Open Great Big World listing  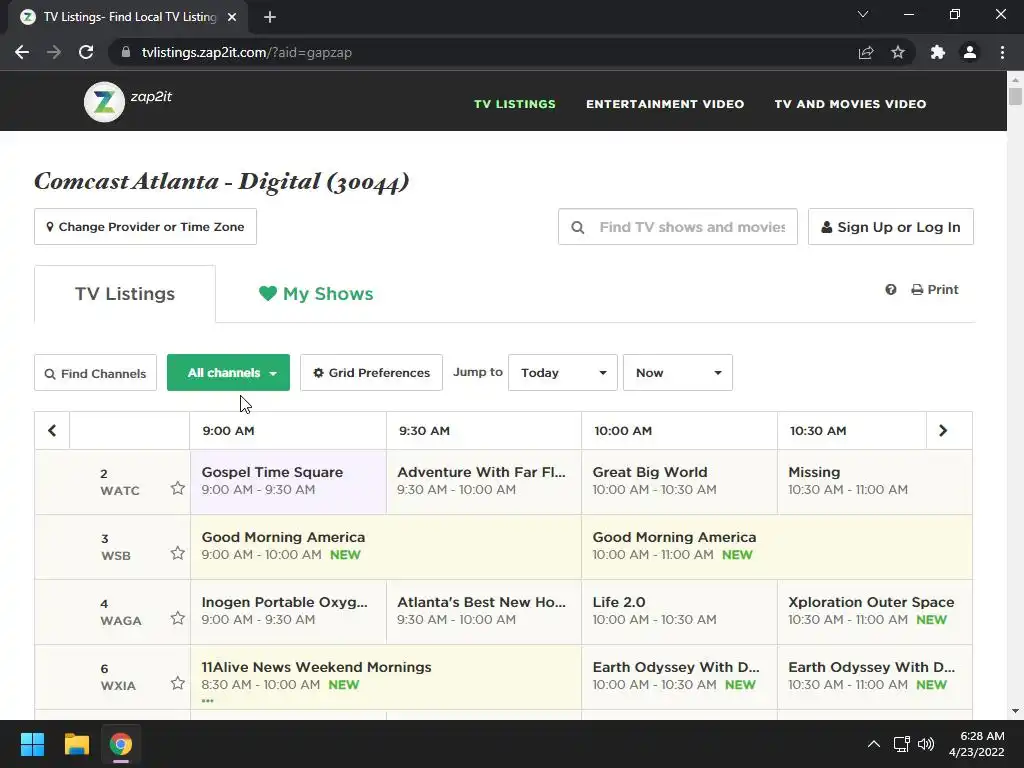point(679,481)
